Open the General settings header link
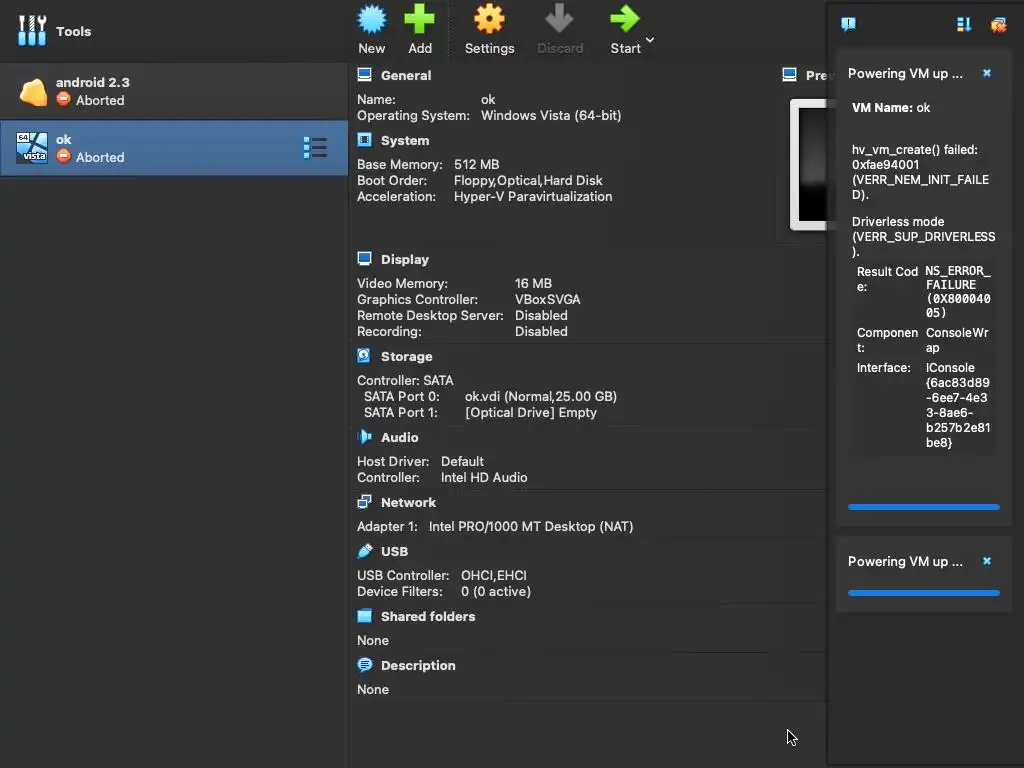 click(x=406, y=75)
